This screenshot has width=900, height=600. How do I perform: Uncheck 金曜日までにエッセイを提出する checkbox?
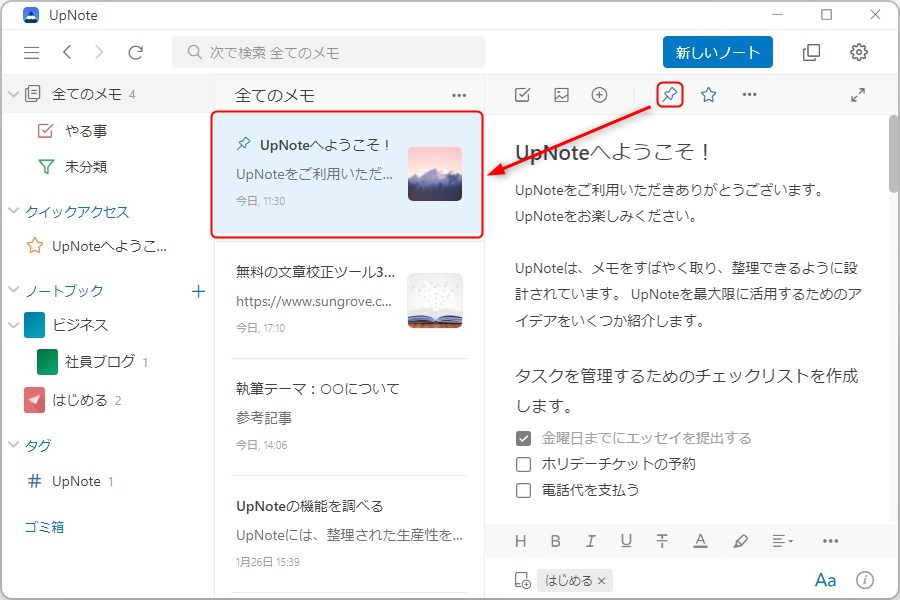(523, 439)
